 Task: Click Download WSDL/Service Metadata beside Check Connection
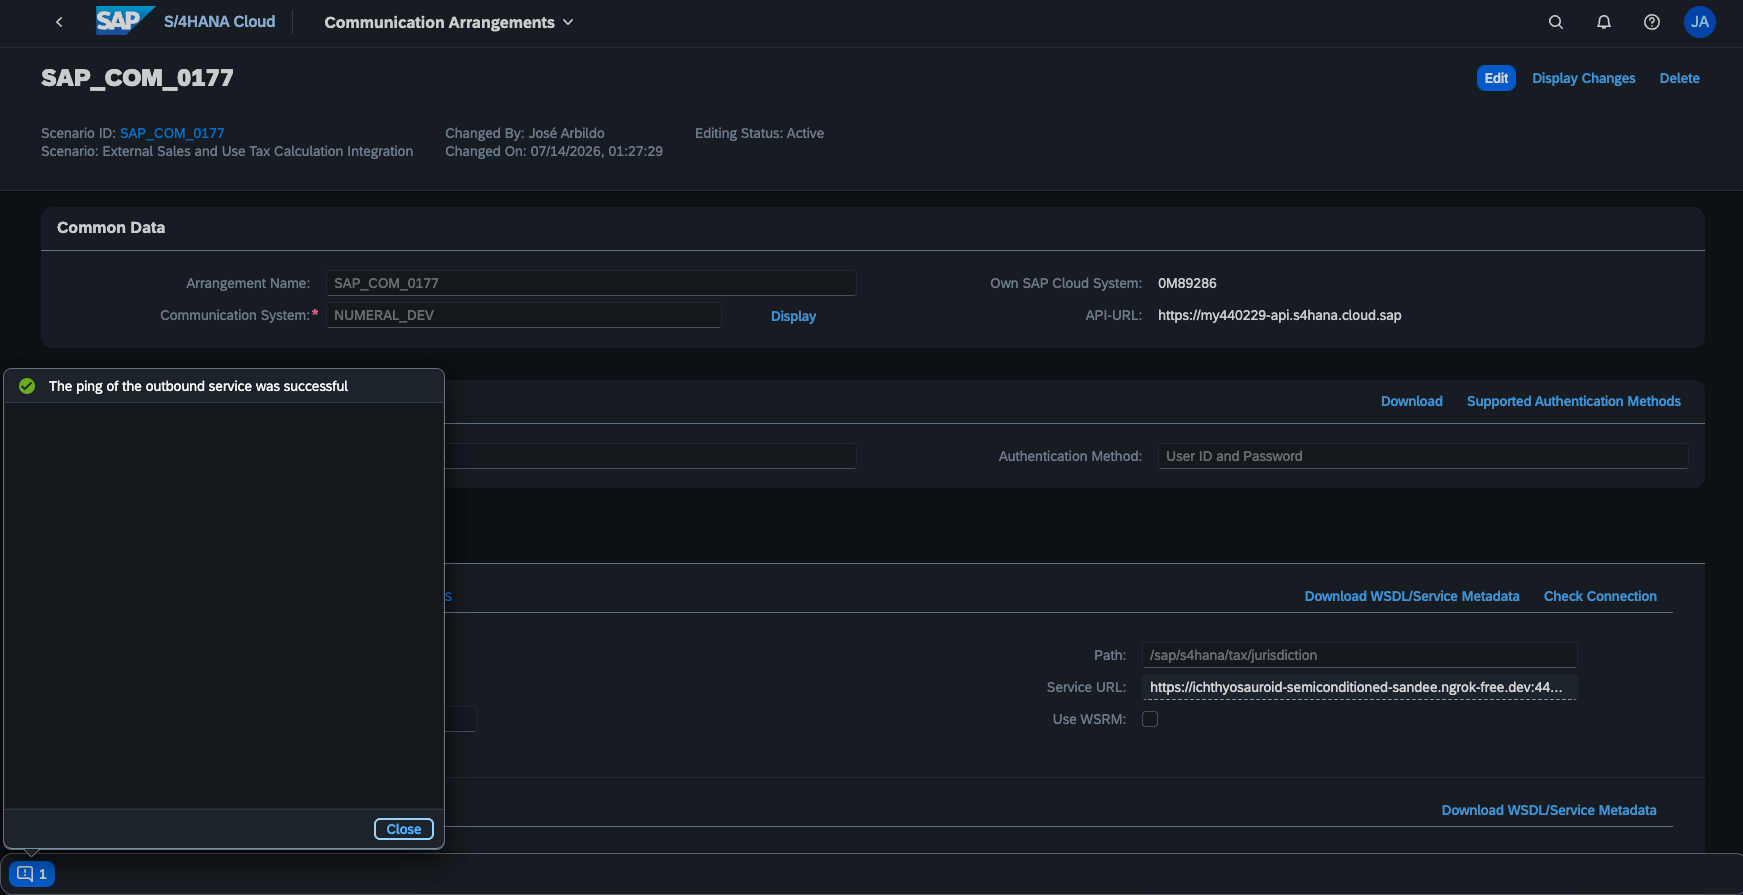[x=1412, y=596]
